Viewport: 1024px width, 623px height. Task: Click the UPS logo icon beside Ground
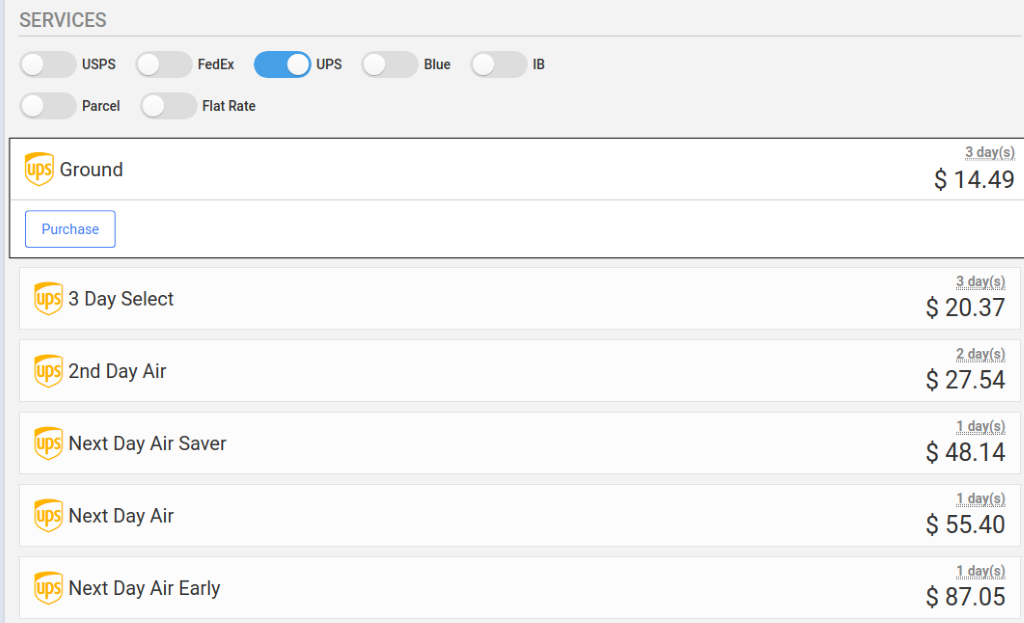click(37, 169)
